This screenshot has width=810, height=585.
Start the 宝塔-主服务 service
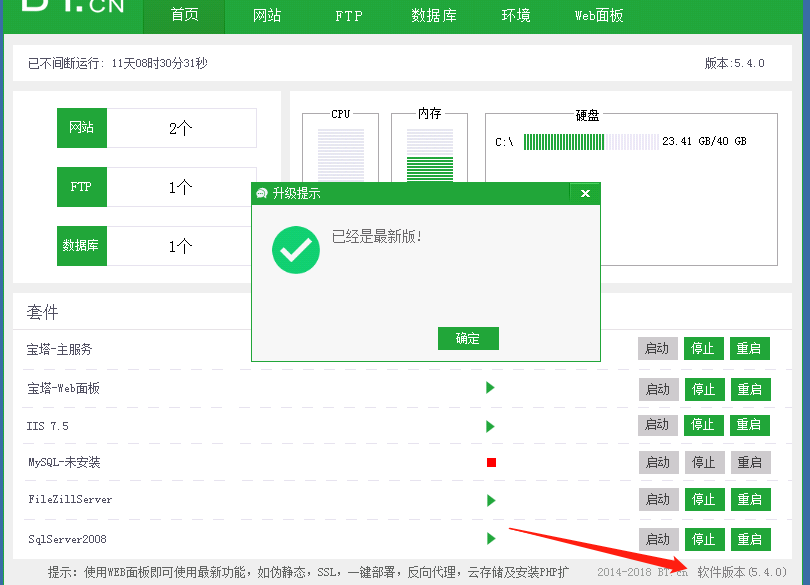(x=658, y=348)
